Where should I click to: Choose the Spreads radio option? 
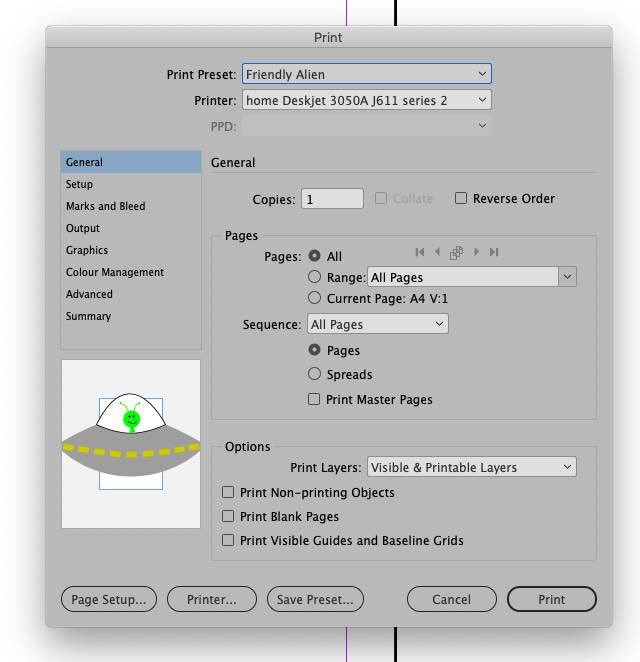(x=314, y=374)
